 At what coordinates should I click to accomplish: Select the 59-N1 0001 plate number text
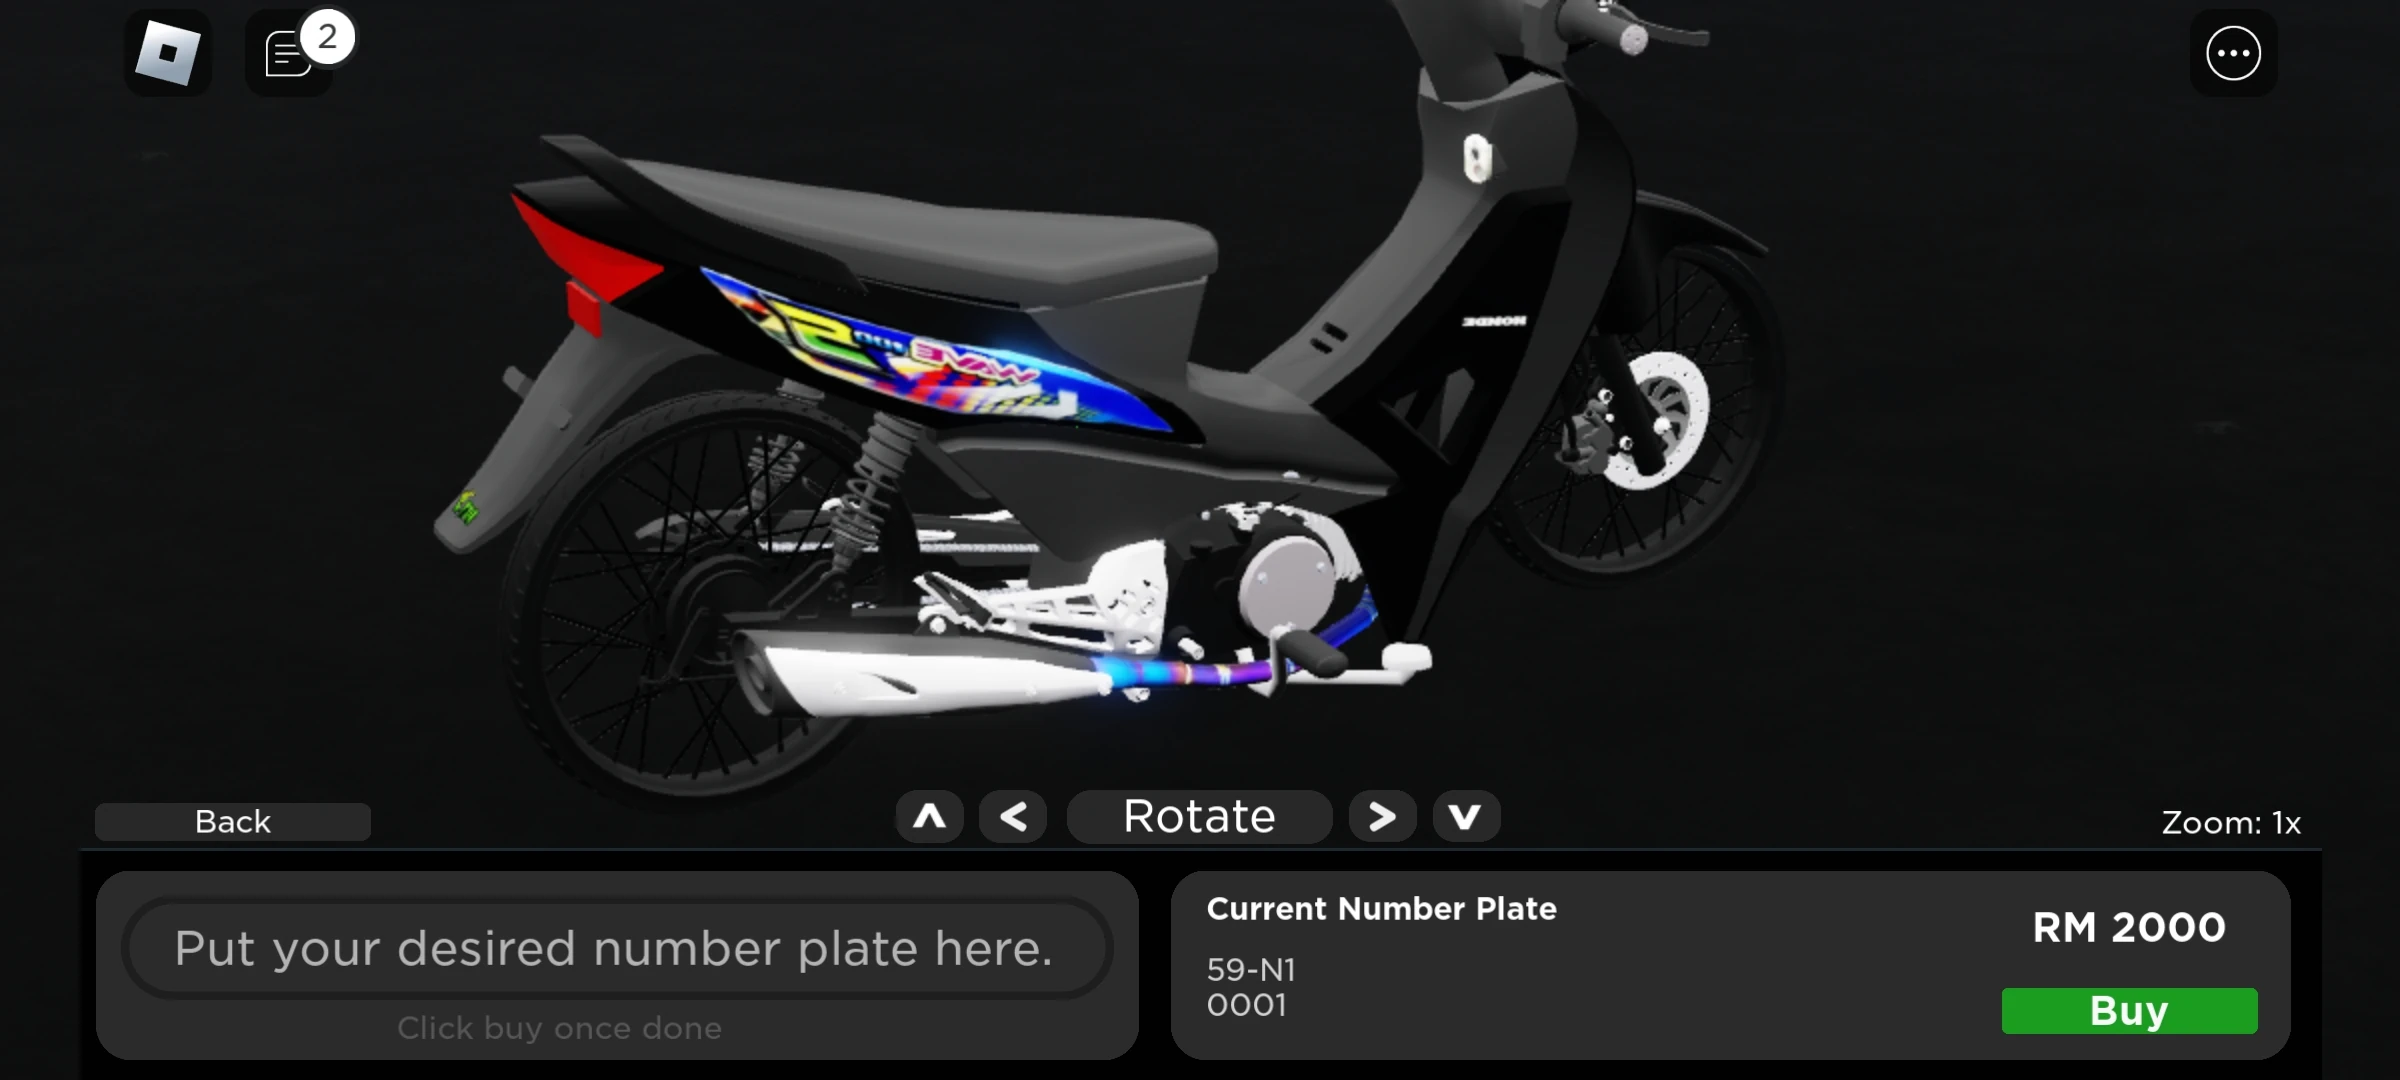point(1250,987)
